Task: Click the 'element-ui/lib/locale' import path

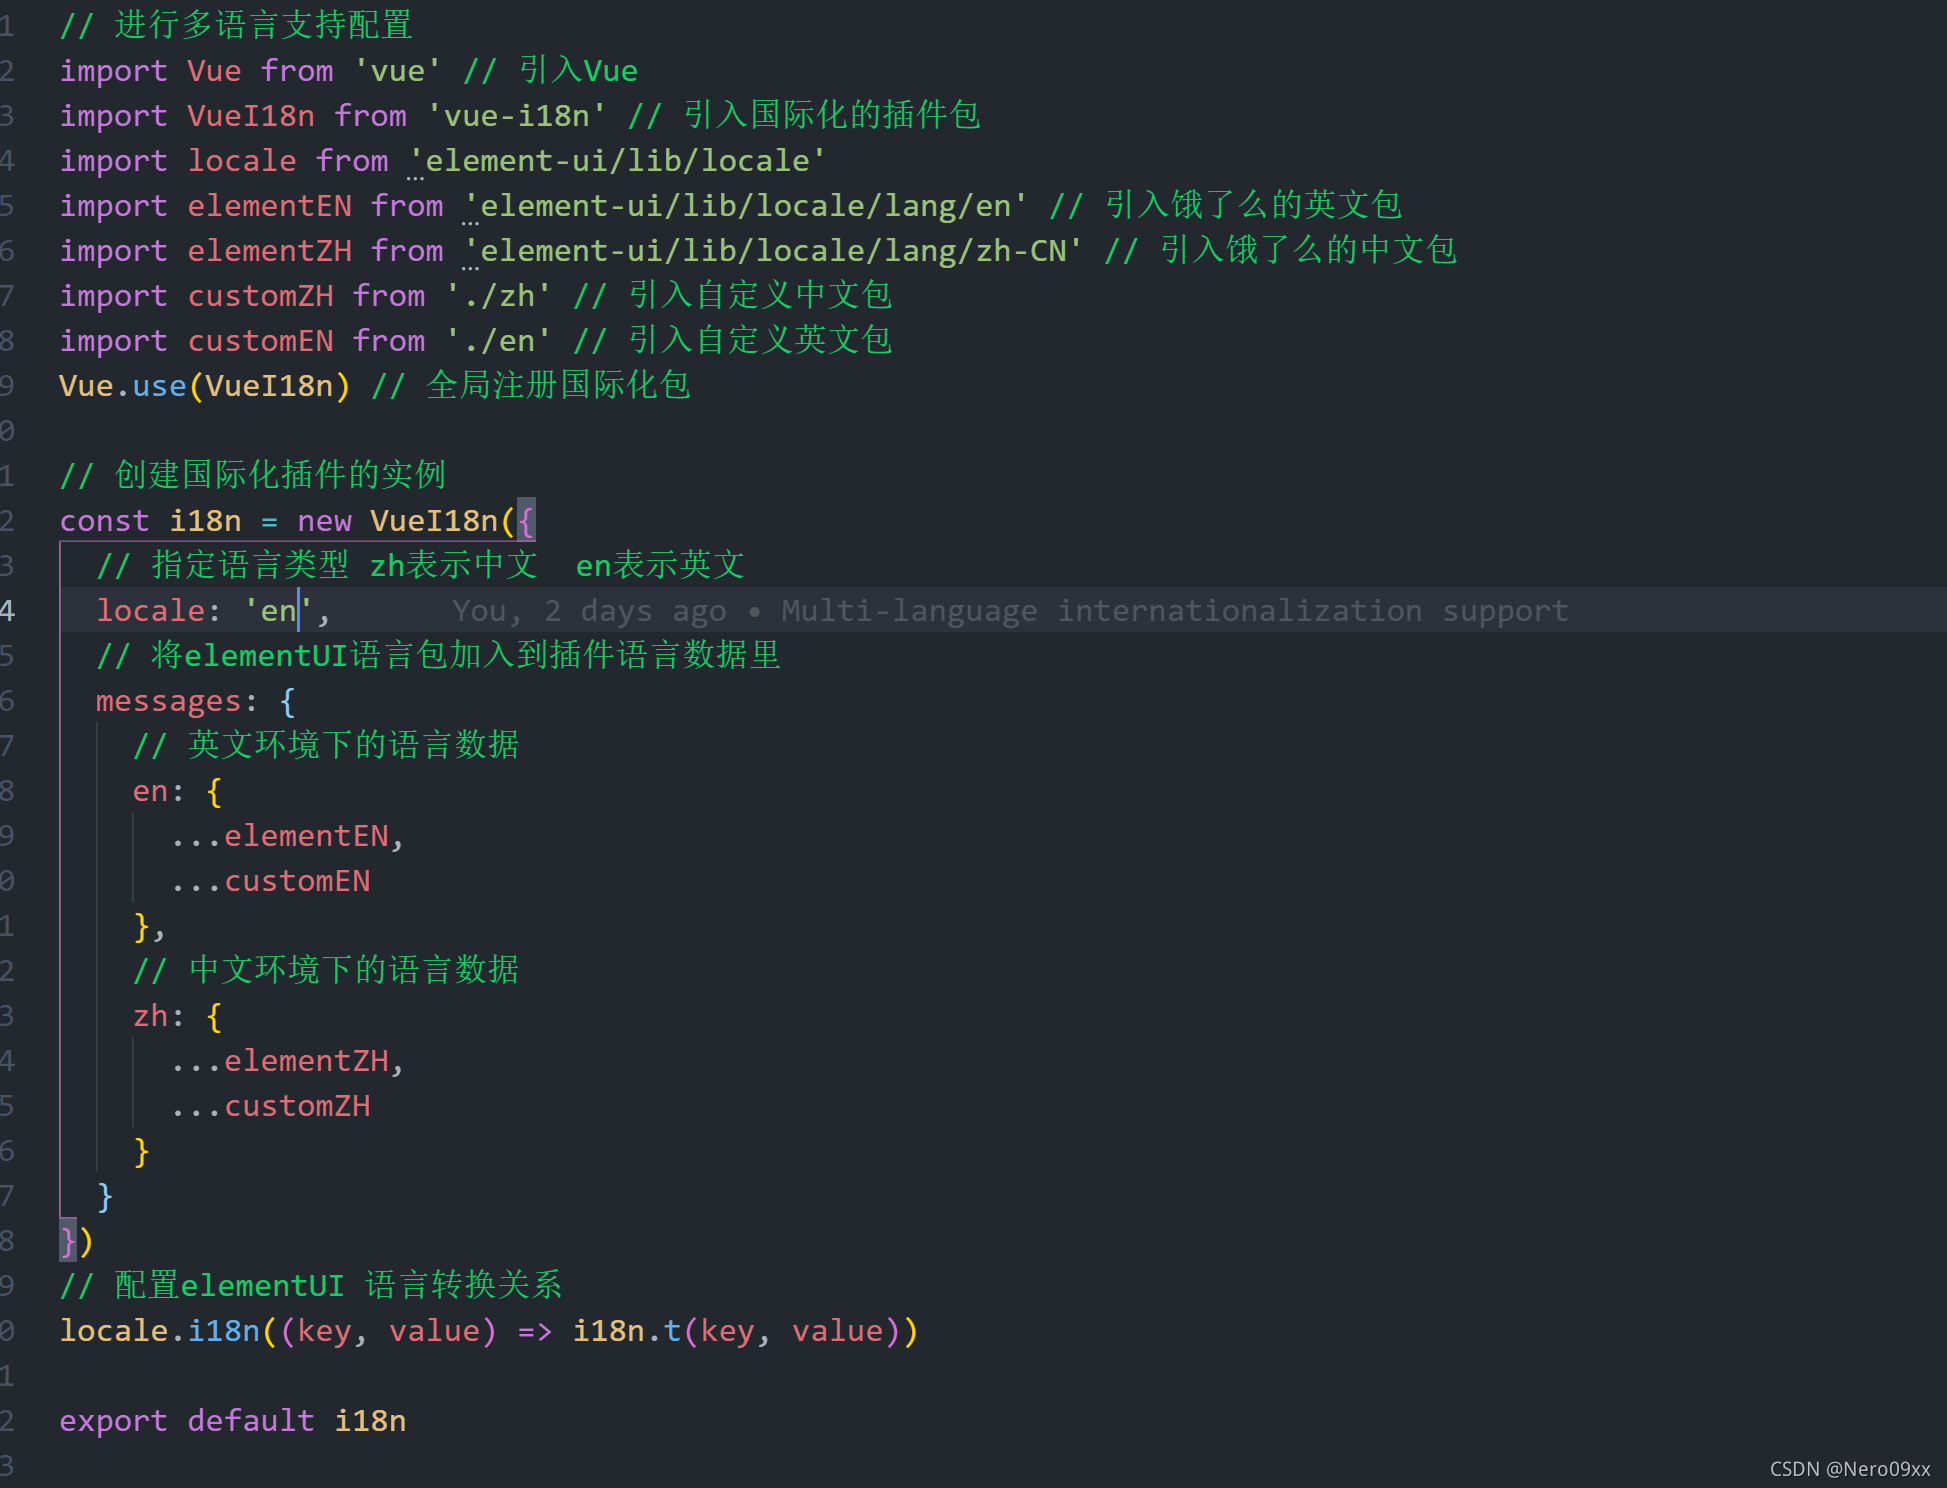Action: click(617, 161)
